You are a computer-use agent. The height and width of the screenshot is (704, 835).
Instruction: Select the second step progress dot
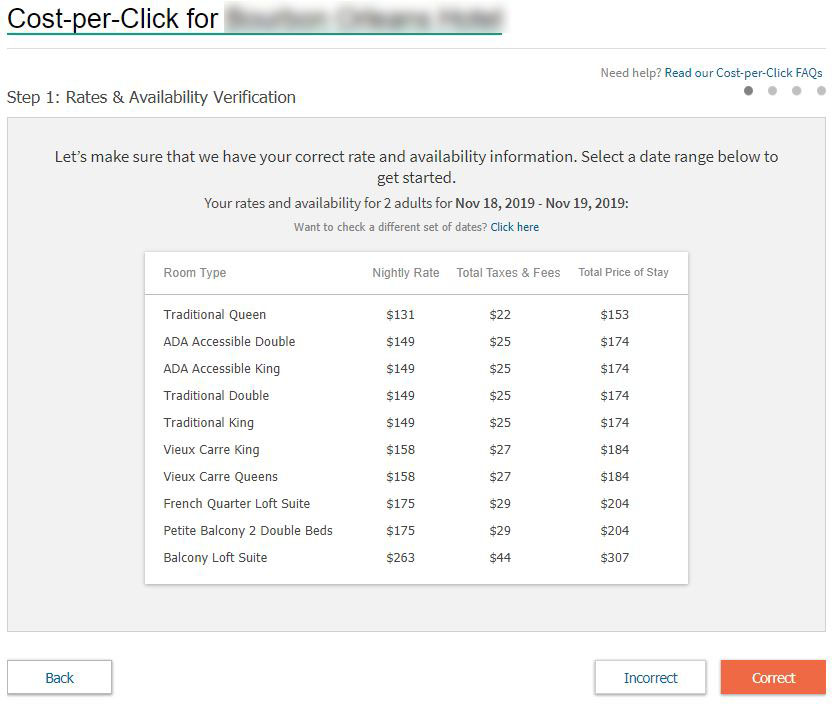click(x=773, y=91)
